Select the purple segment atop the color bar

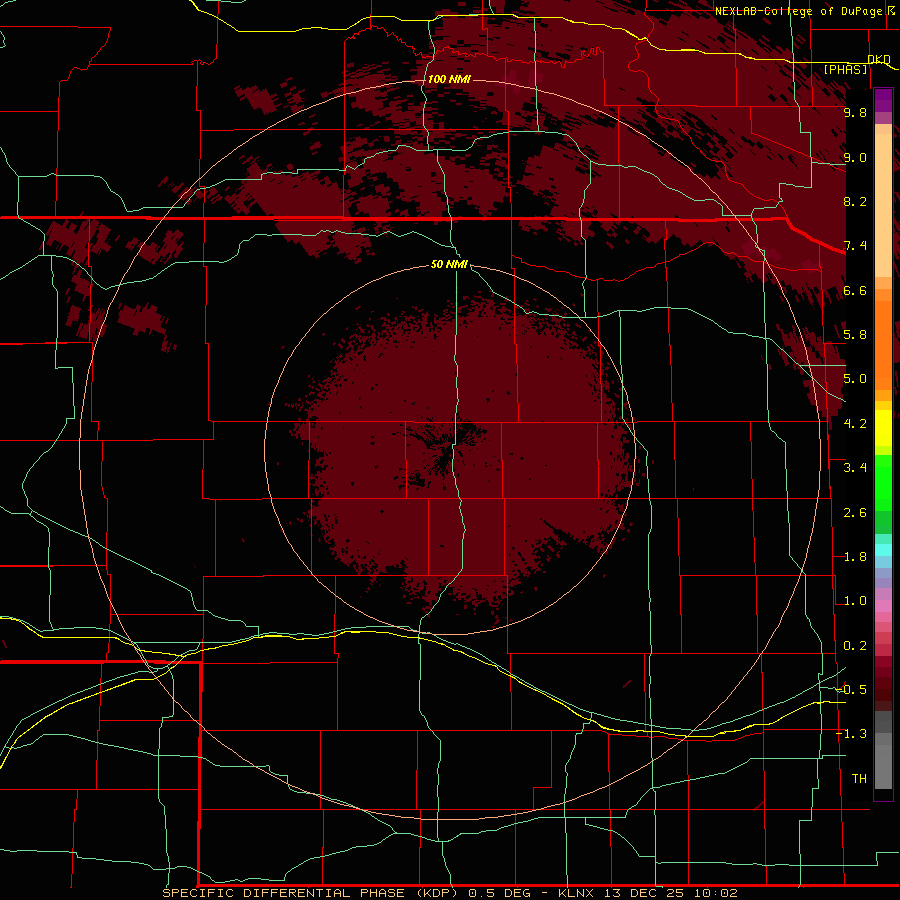[883, 100]
